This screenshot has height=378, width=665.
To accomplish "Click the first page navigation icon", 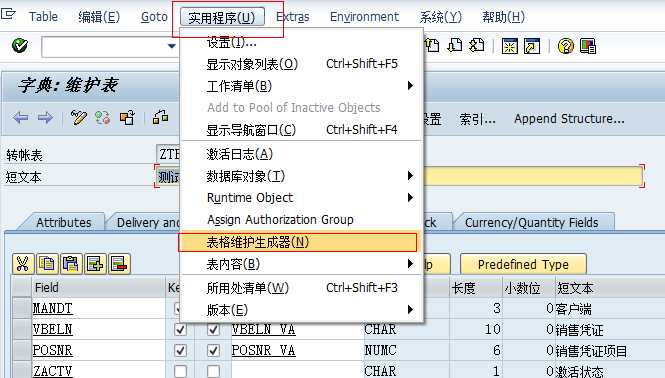I will [x=432, y=45].
